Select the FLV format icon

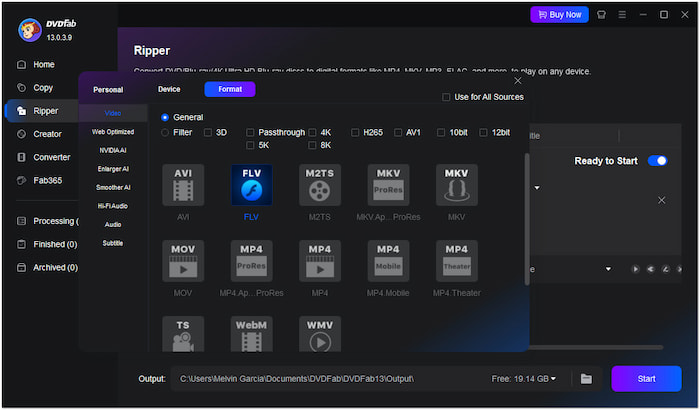click(x=251, y=186)
